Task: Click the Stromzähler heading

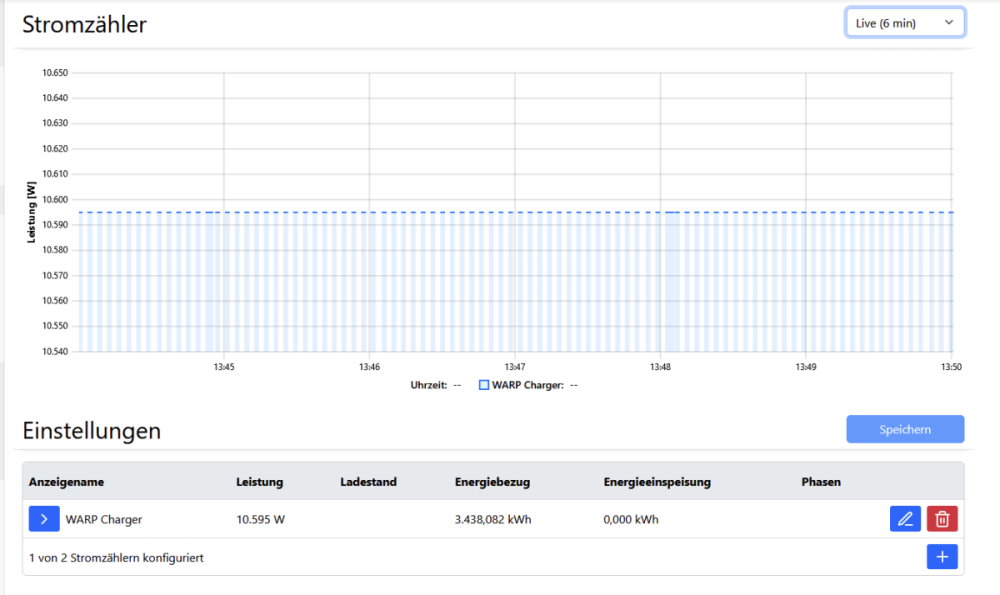Action: tap(84, 24)
